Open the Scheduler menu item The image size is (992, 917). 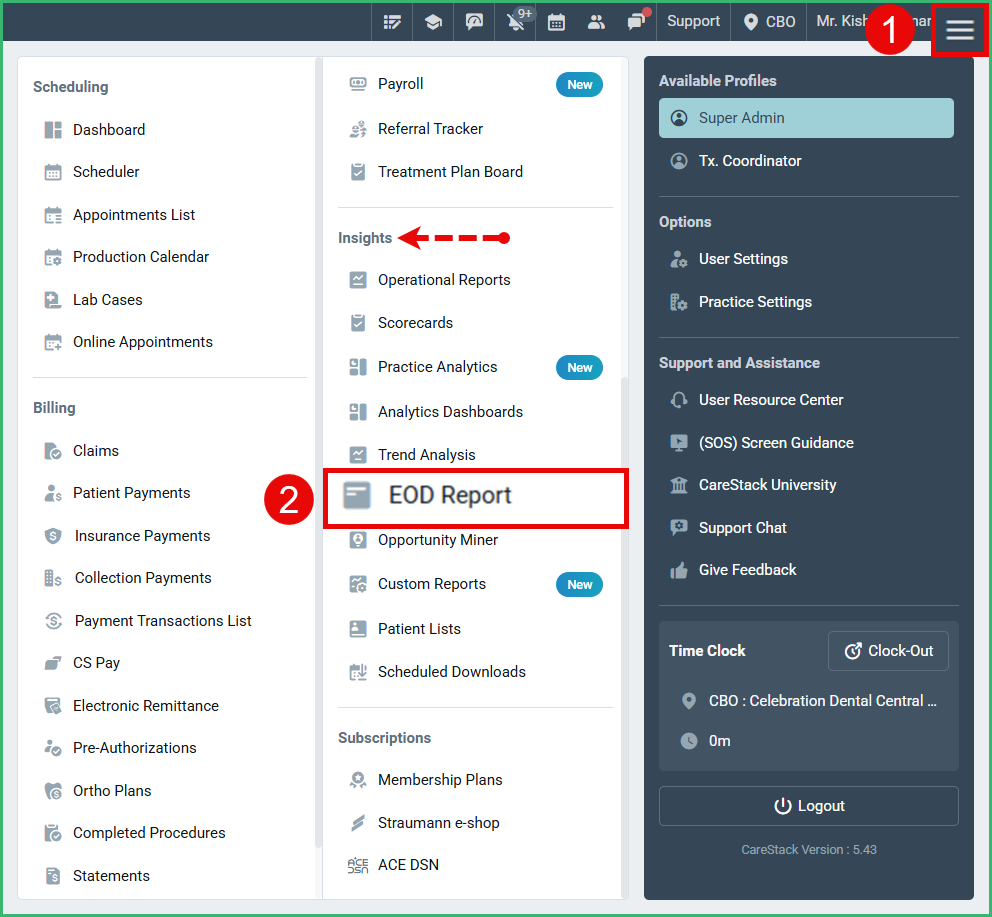106,172
